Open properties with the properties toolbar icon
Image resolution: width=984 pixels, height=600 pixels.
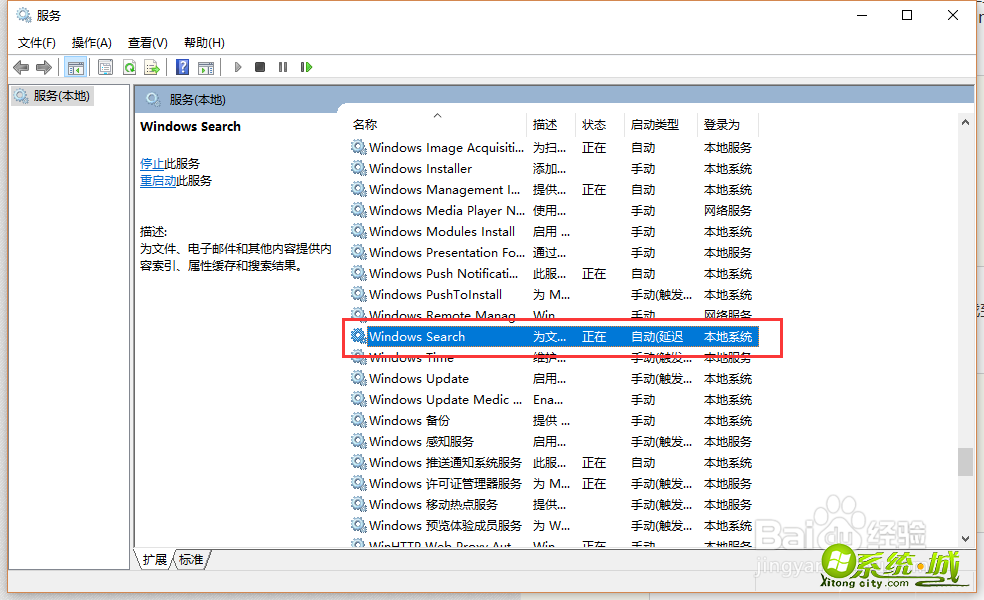coord(105,66)
